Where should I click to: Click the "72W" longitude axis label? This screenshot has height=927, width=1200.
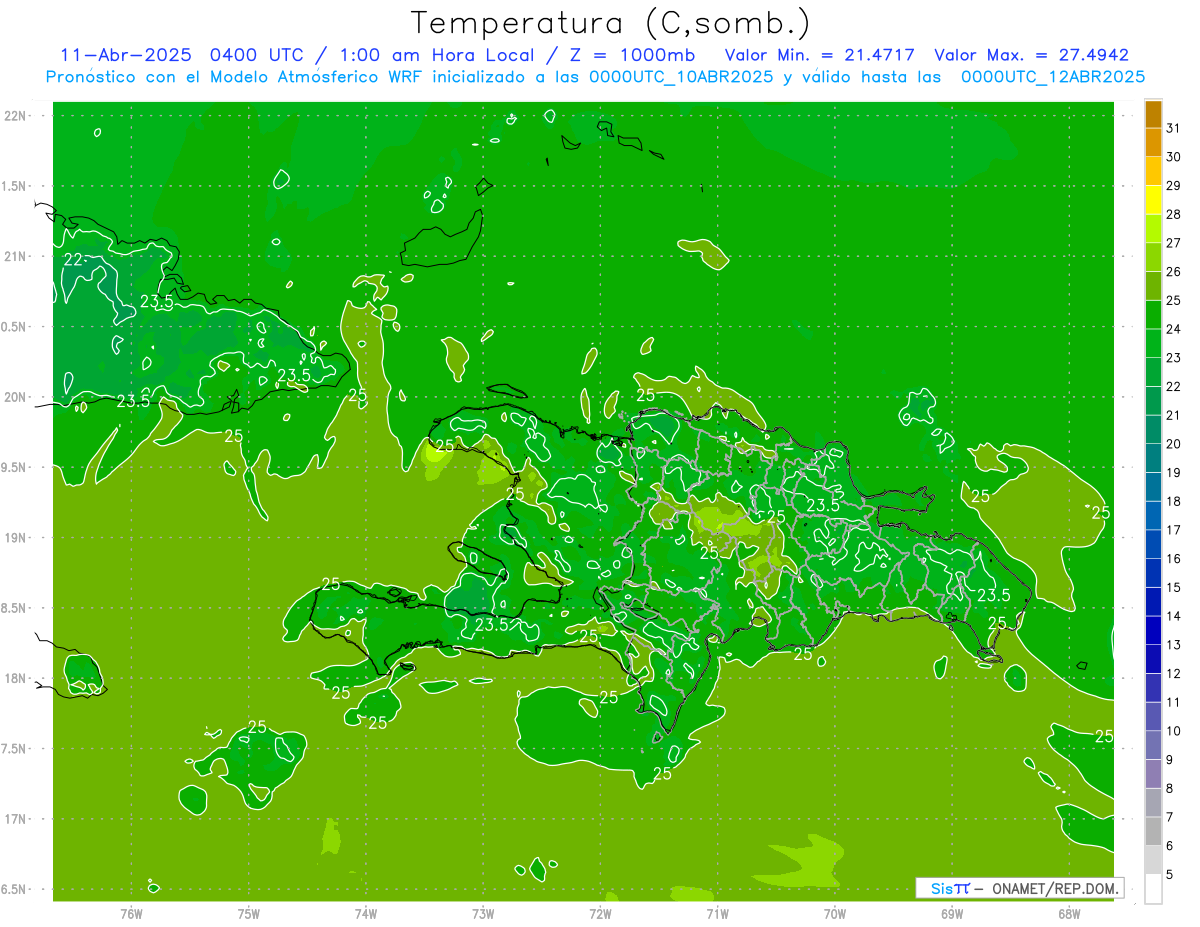[600, 913]
